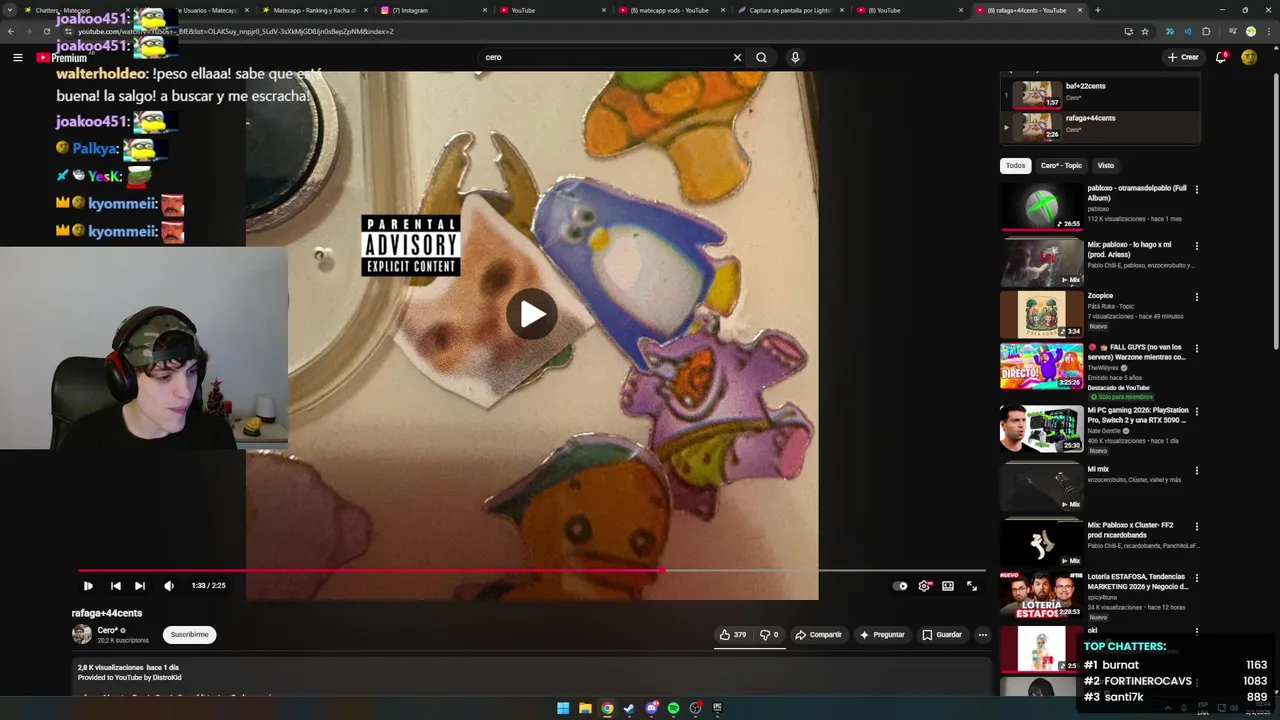Switch to Matecapp - Ranking y Racha tab
This screenshot has height=720, width=1280.
click(315, 10)
